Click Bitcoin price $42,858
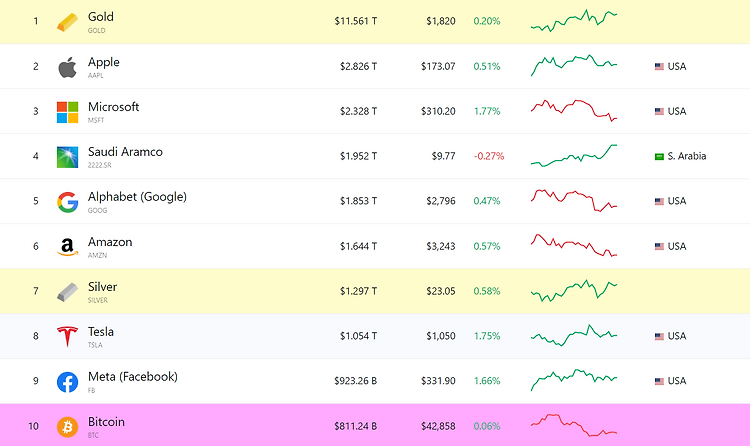The width and height of the screenshot is (750, 446). tap(438, 426)
